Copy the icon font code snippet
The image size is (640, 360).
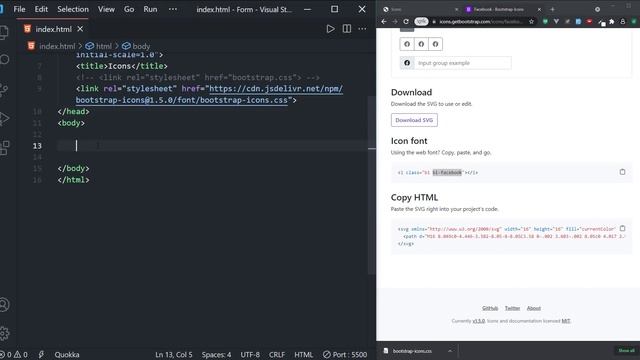[x=622, y=172]
